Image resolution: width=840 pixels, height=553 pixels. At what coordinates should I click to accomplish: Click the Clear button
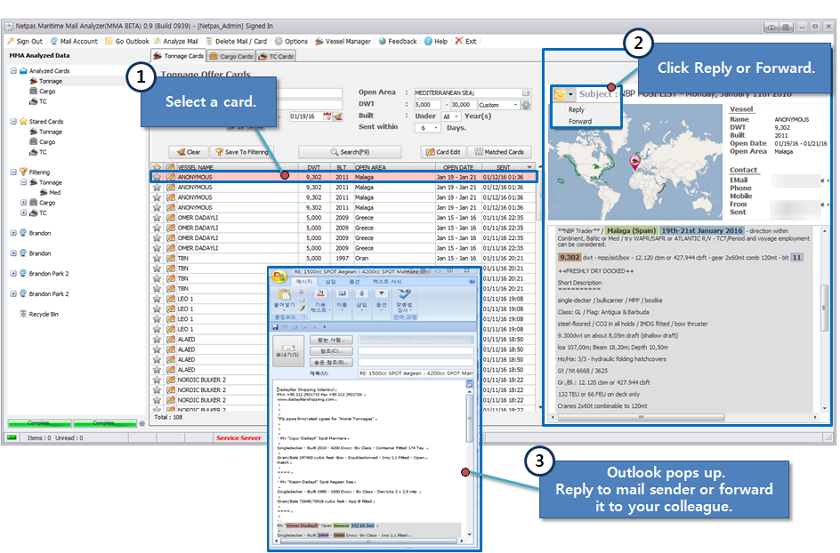[189, 152]
